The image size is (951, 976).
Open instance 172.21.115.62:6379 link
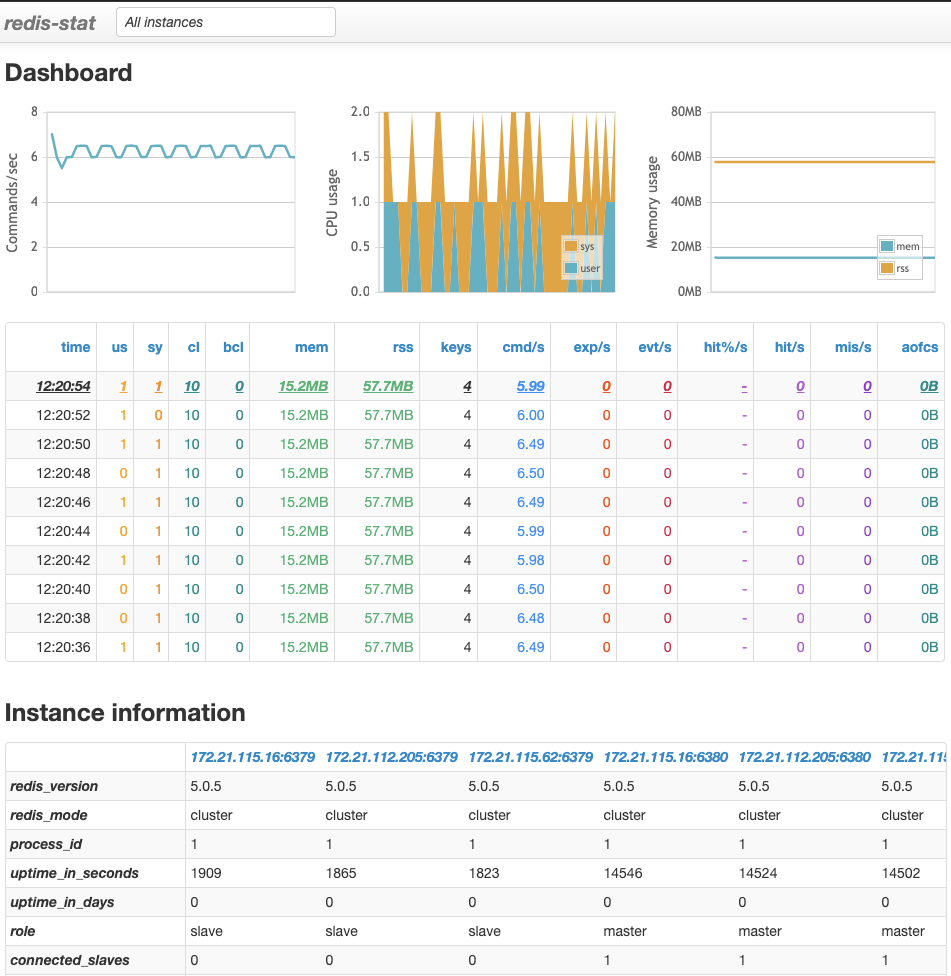[x=531, y=757]
